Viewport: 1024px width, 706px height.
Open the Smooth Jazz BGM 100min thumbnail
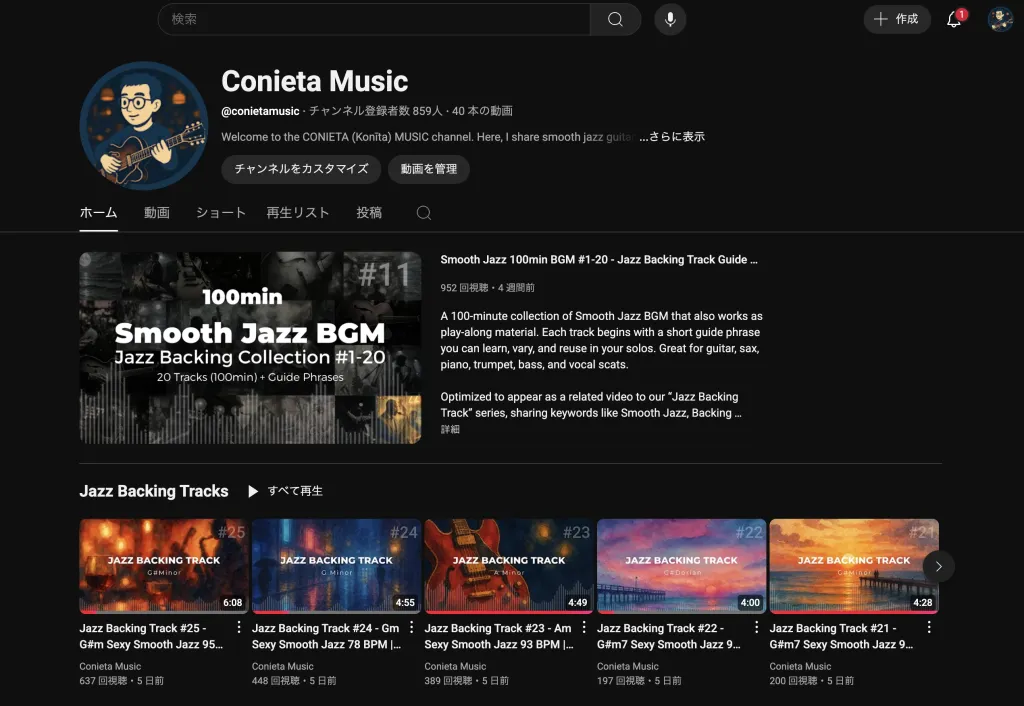[x=250, y=347]
